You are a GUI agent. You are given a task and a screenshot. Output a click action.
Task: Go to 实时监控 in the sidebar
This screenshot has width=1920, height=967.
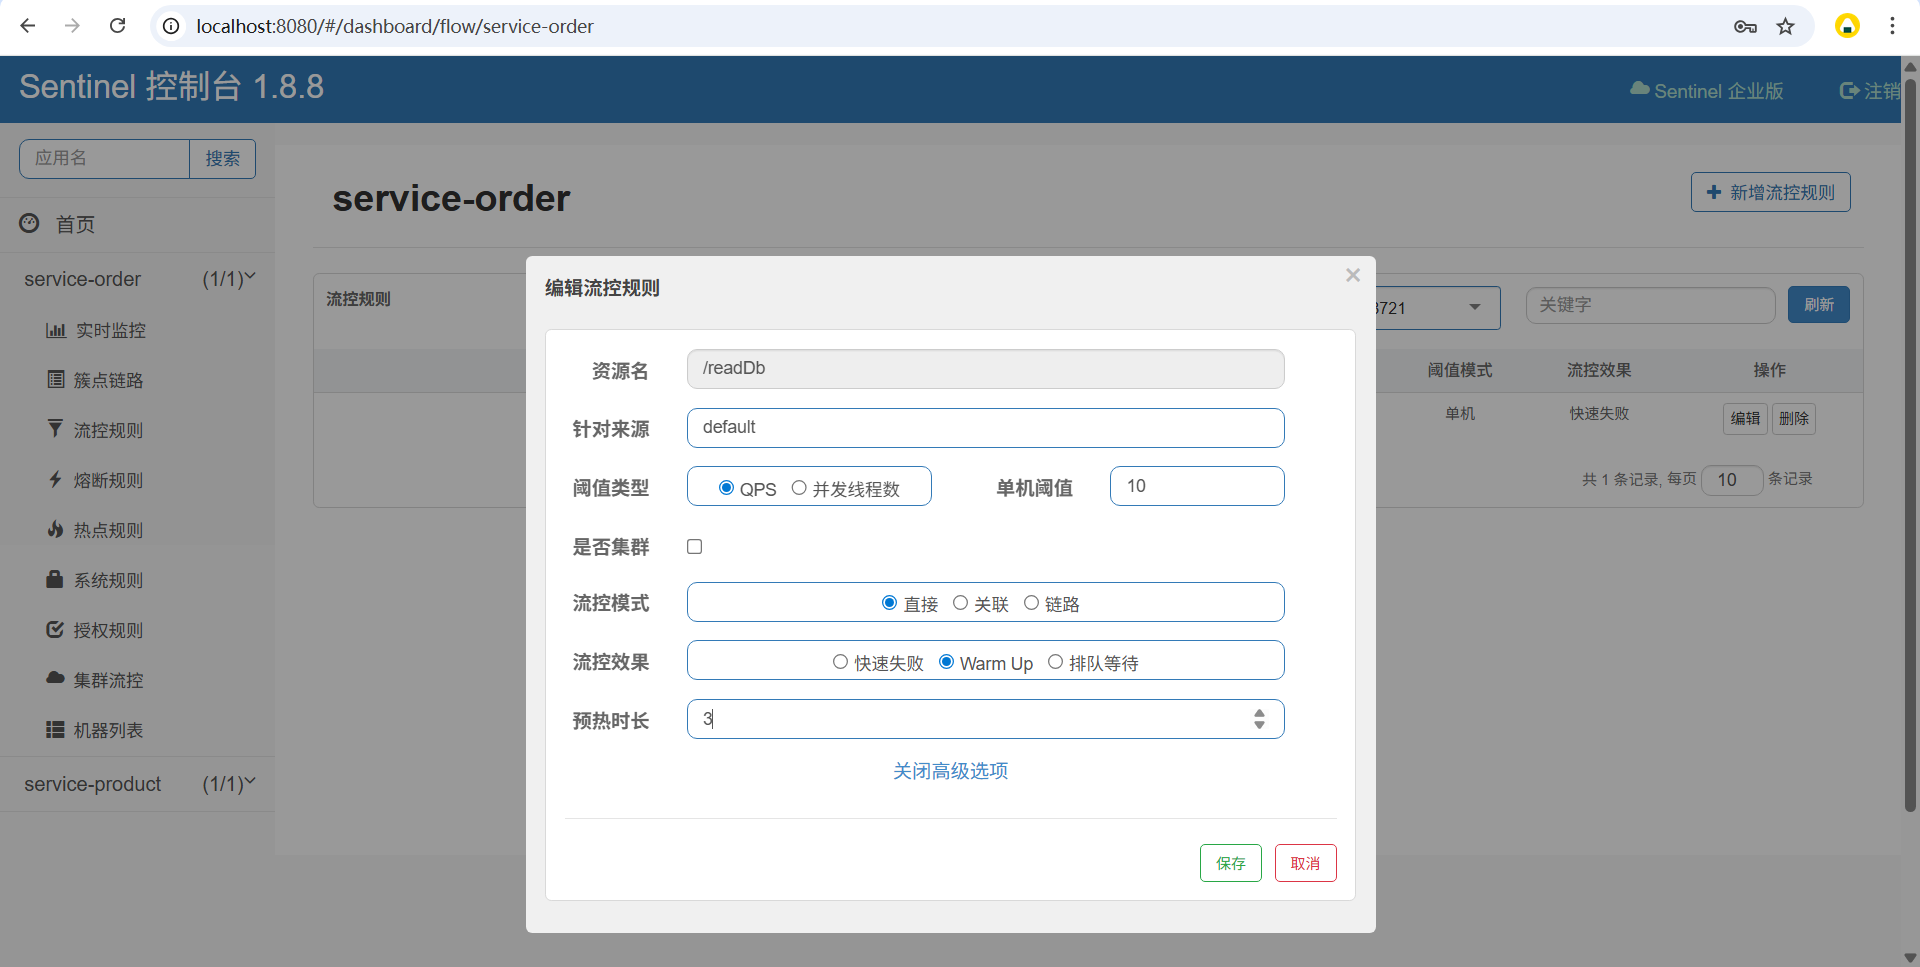110,330
